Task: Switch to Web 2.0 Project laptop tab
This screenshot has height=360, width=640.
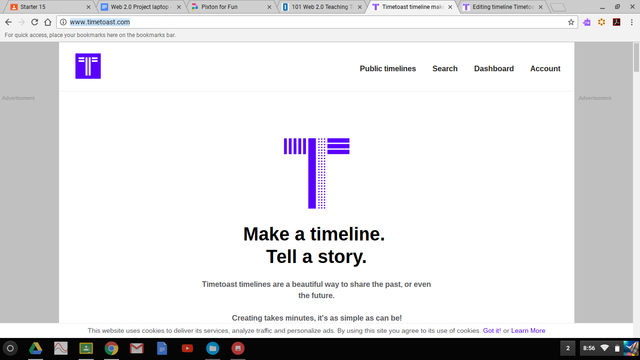Action: 140,7
